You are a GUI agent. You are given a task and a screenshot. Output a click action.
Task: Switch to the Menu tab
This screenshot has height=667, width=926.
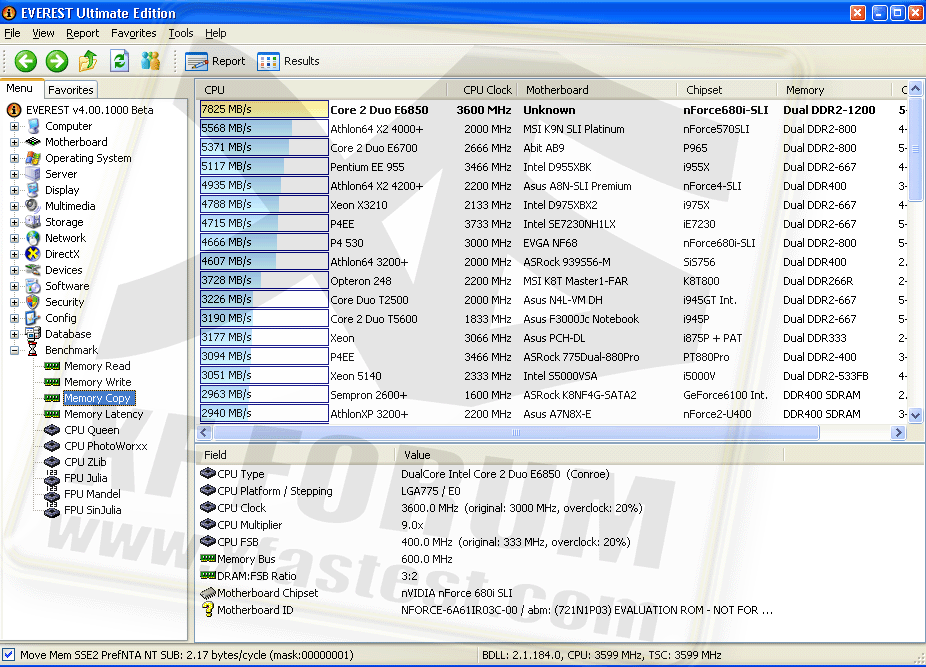tap(19, 88)
